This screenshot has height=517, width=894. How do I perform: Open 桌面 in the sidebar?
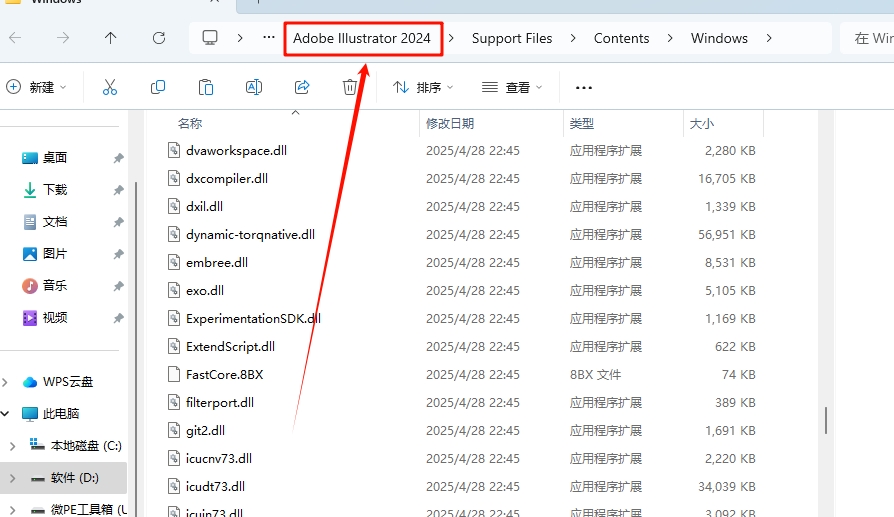pyautogui.click(x=55, y=158)
